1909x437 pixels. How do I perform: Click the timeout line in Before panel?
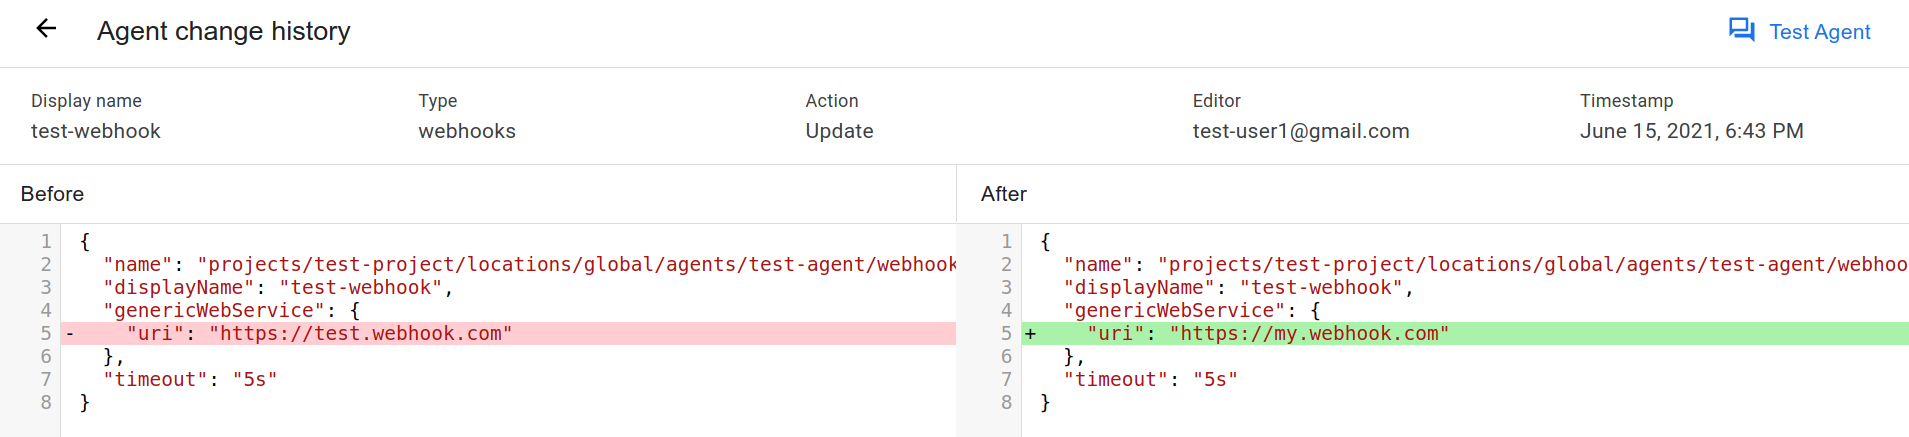pos(190,380)
